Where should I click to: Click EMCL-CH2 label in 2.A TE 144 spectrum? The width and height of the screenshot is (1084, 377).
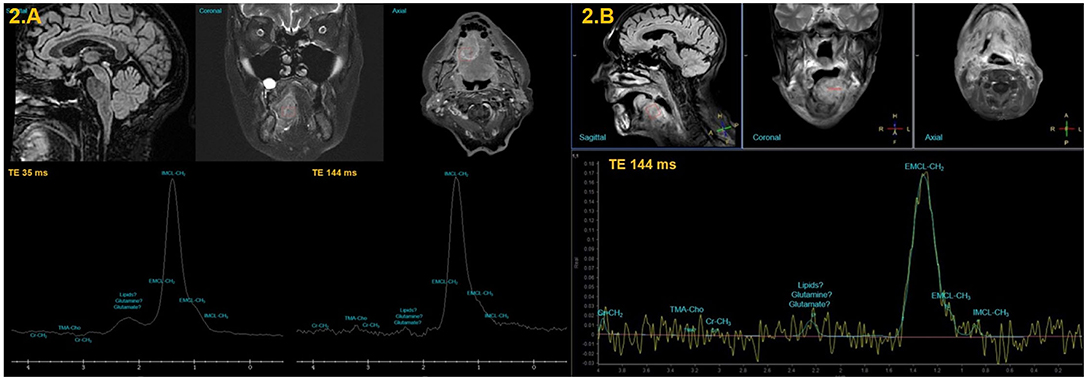coord(445,282)
